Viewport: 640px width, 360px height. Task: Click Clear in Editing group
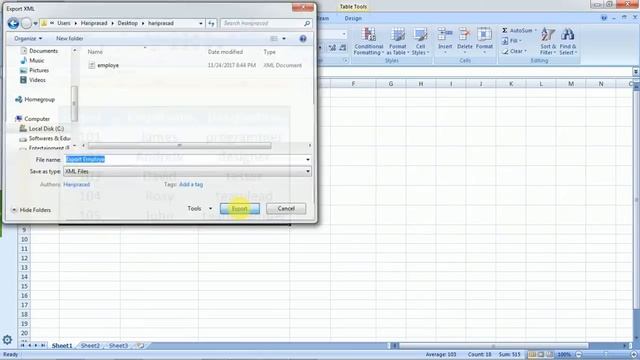514,51
